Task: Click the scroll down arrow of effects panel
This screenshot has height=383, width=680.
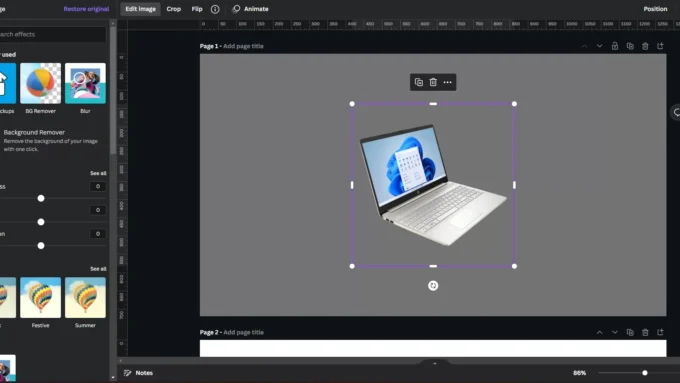Action: pos(113,378)
